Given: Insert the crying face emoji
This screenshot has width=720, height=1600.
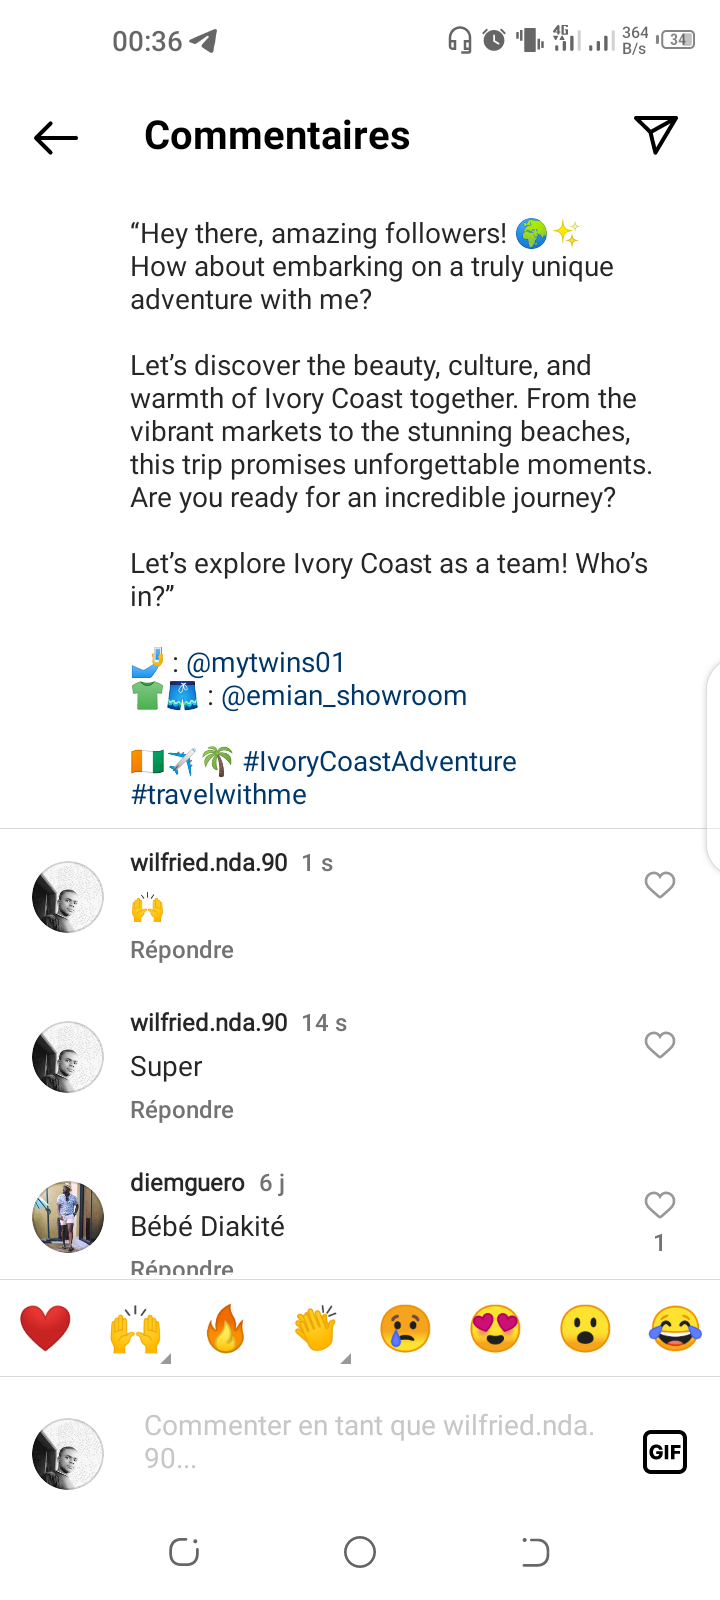Looking at the screenshot, I should tap(405, 1329).
